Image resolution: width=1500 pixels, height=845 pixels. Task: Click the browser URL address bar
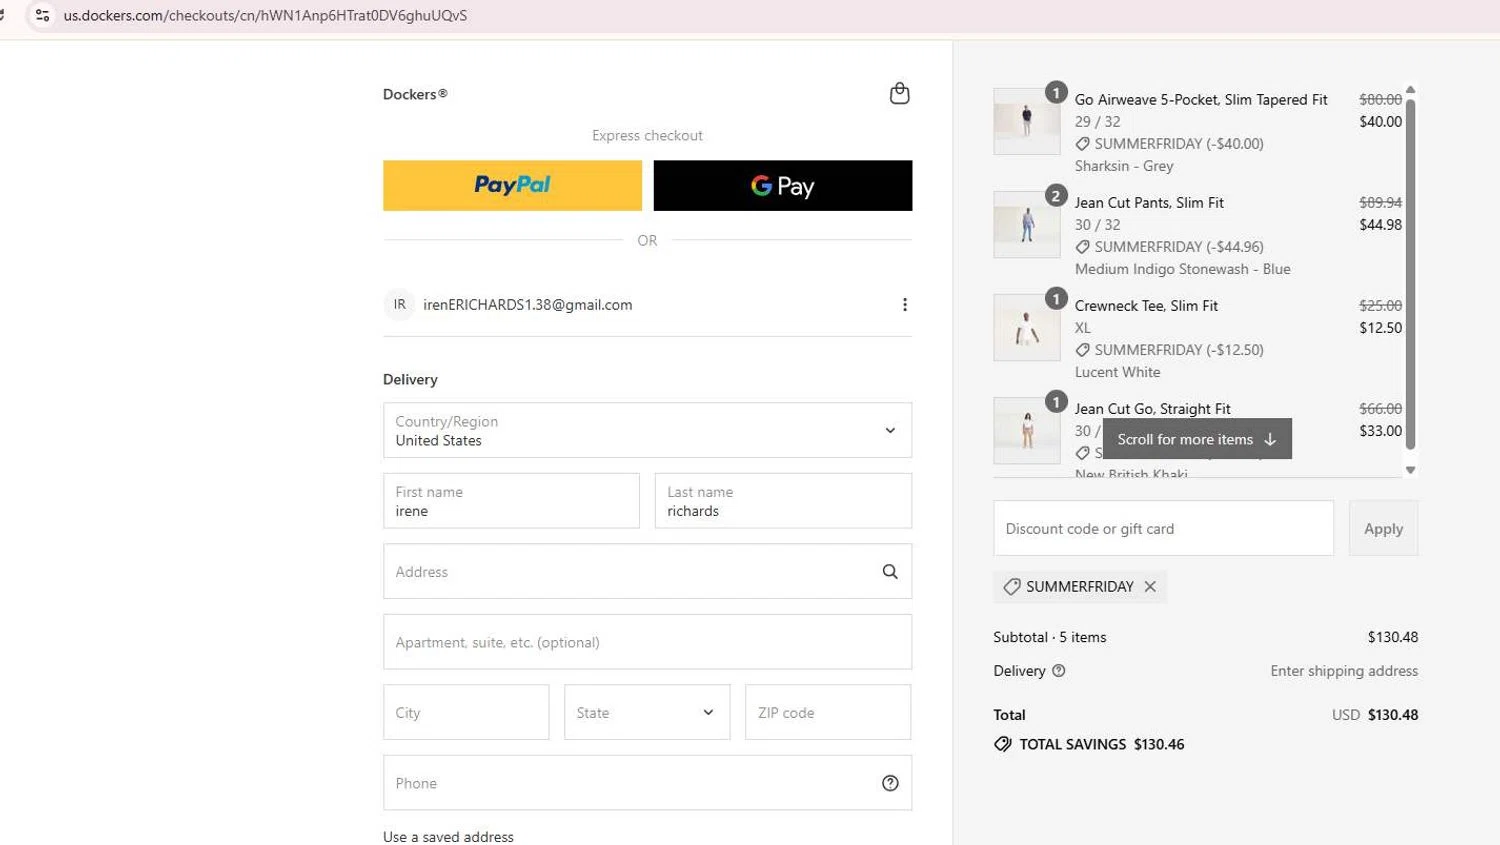[x=265, y=16]
